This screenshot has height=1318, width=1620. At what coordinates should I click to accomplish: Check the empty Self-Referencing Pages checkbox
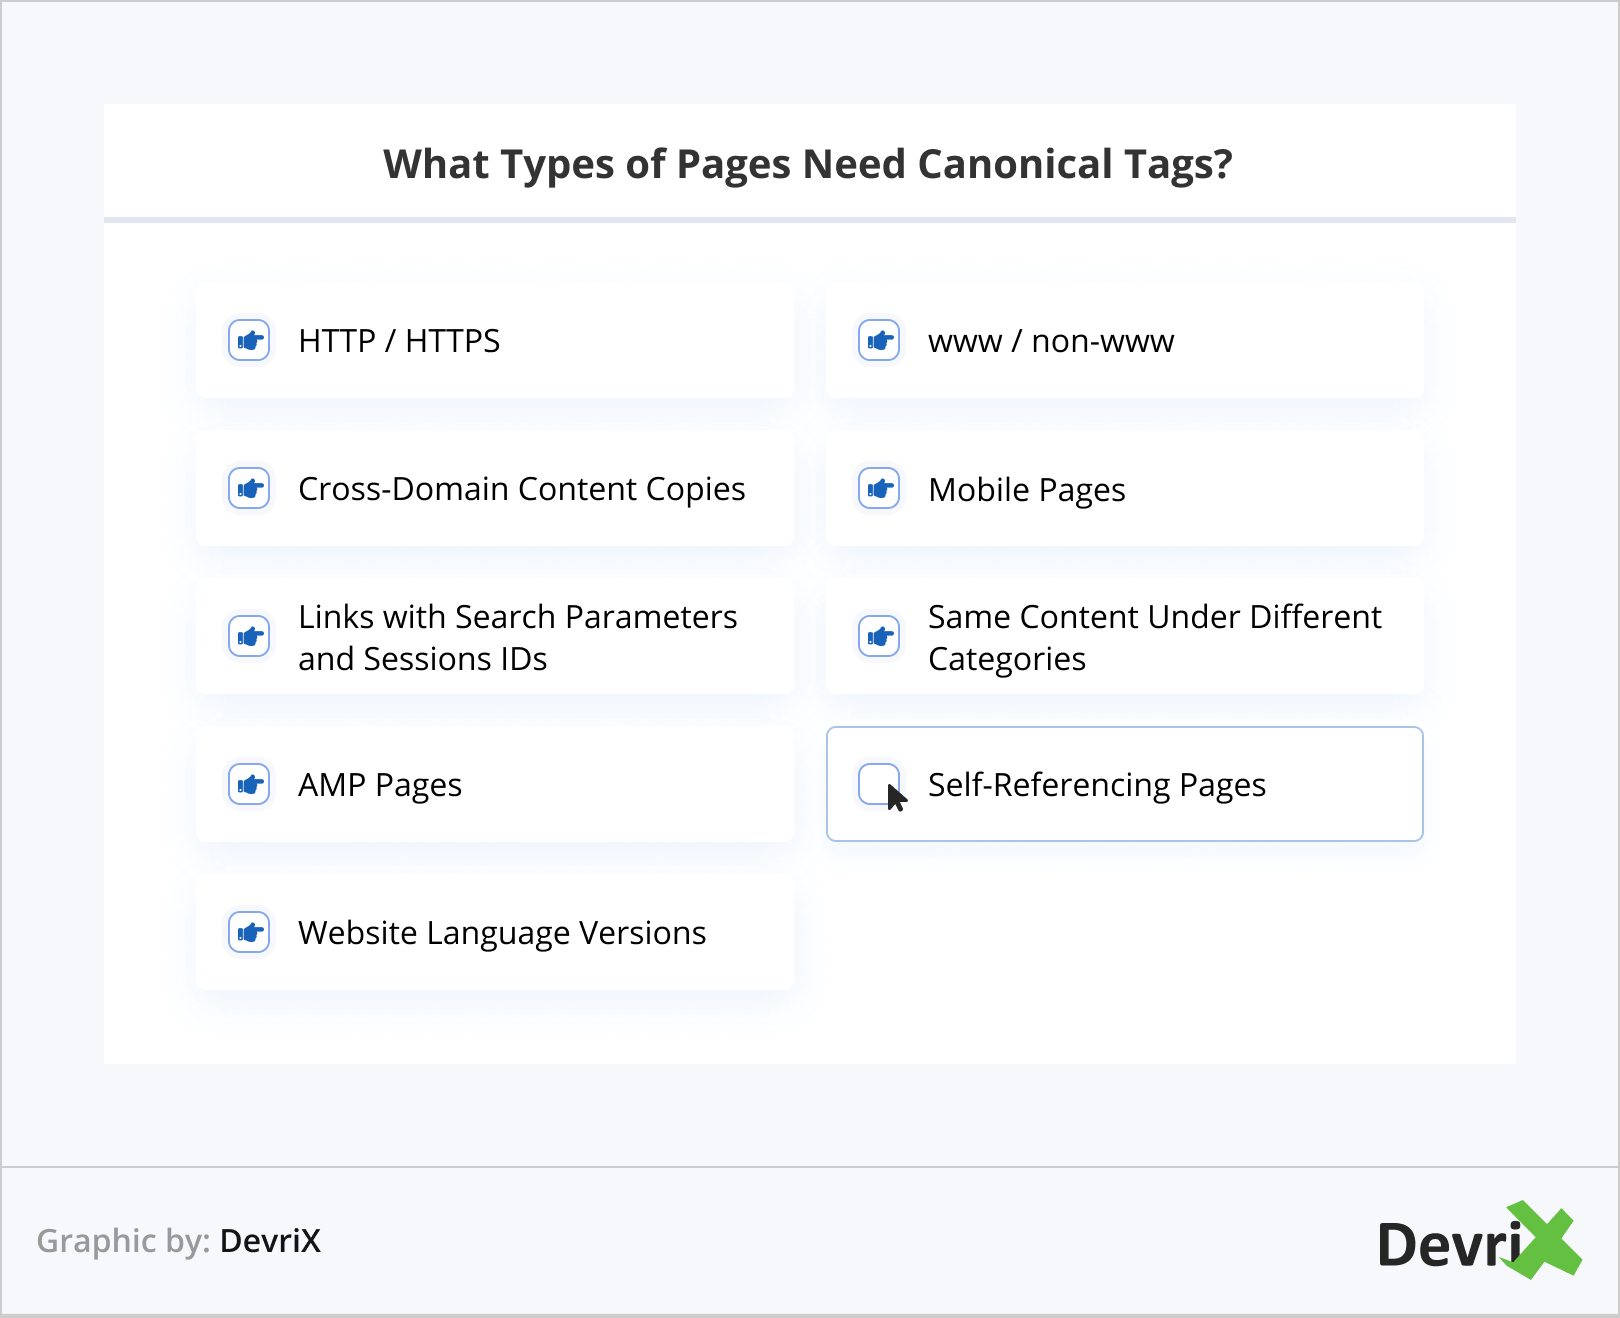(877, 783)
